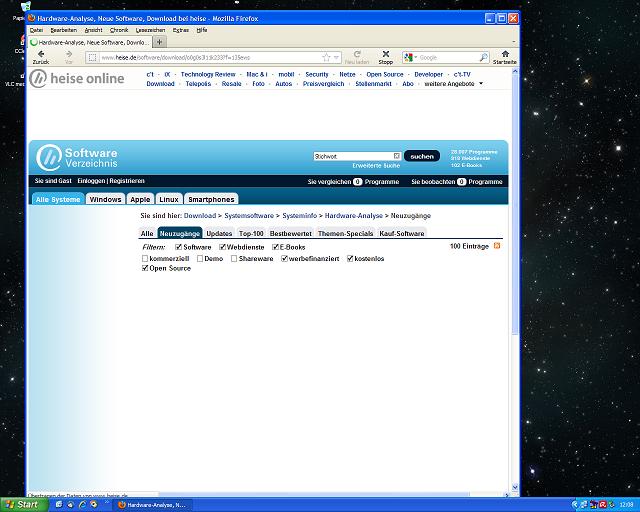The image size is (640, 512).
Task: Expand quick launch overflow chevron
Action: (x=107, y=502)
